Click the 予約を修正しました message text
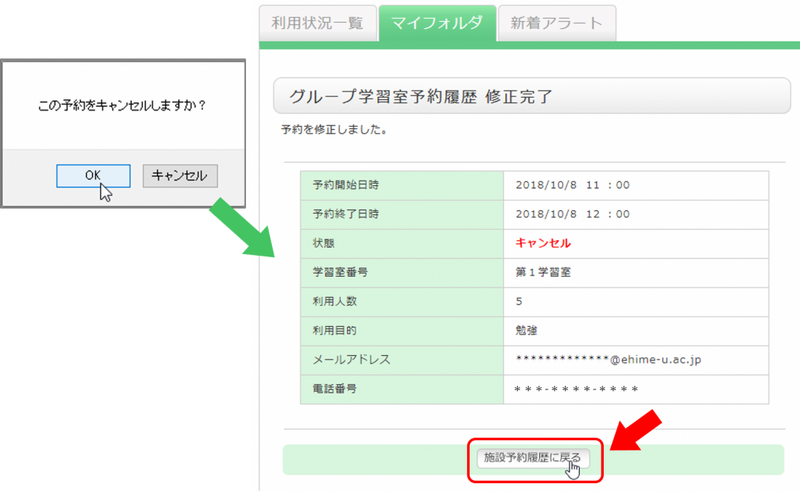The height and width of the screenshot is (491, 800). point(334,130)
